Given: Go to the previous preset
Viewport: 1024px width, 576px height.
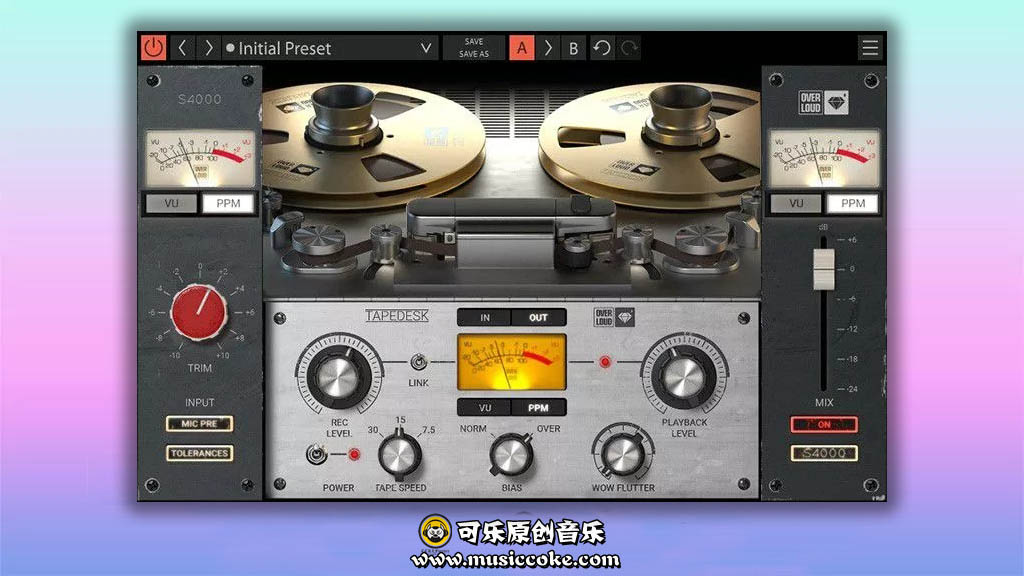Looking at the screenshot, I should coord(182,48).
